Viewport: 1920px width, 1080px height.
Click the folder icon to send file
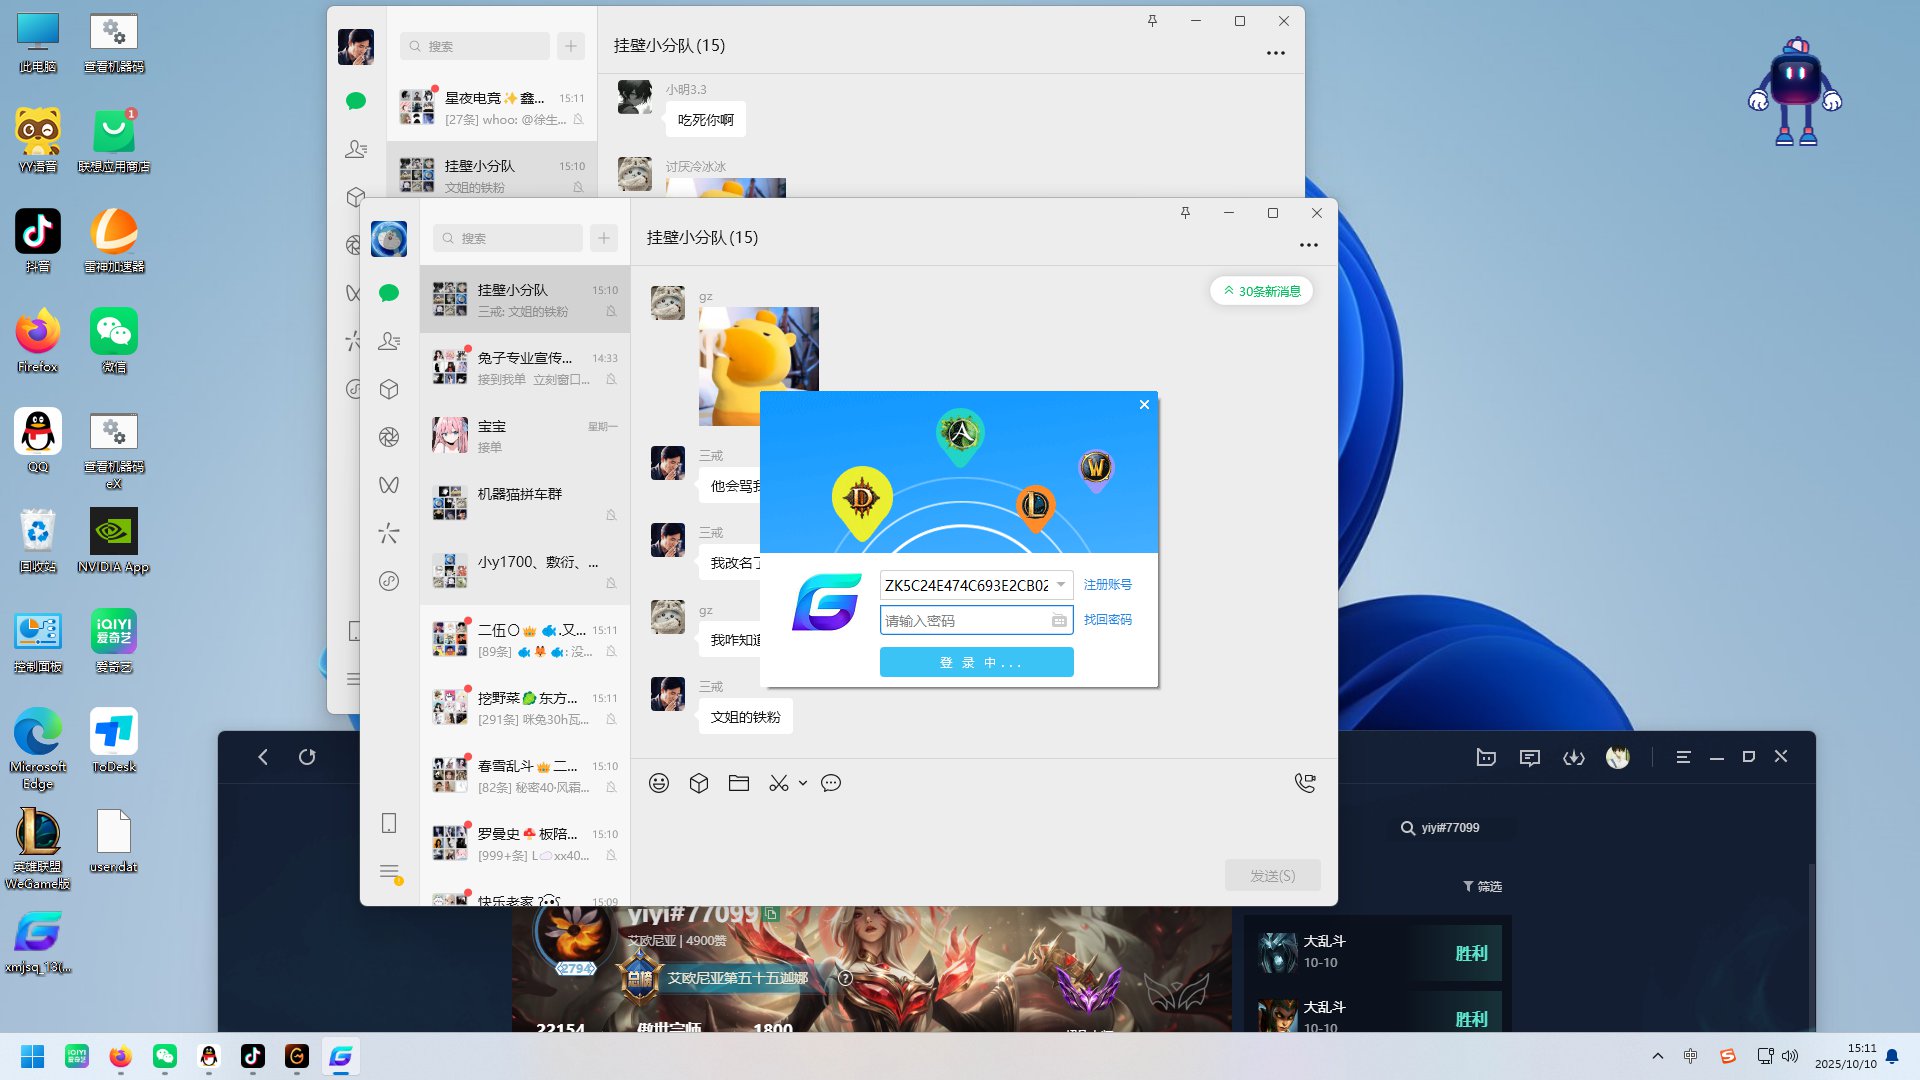tap(739, 783)
